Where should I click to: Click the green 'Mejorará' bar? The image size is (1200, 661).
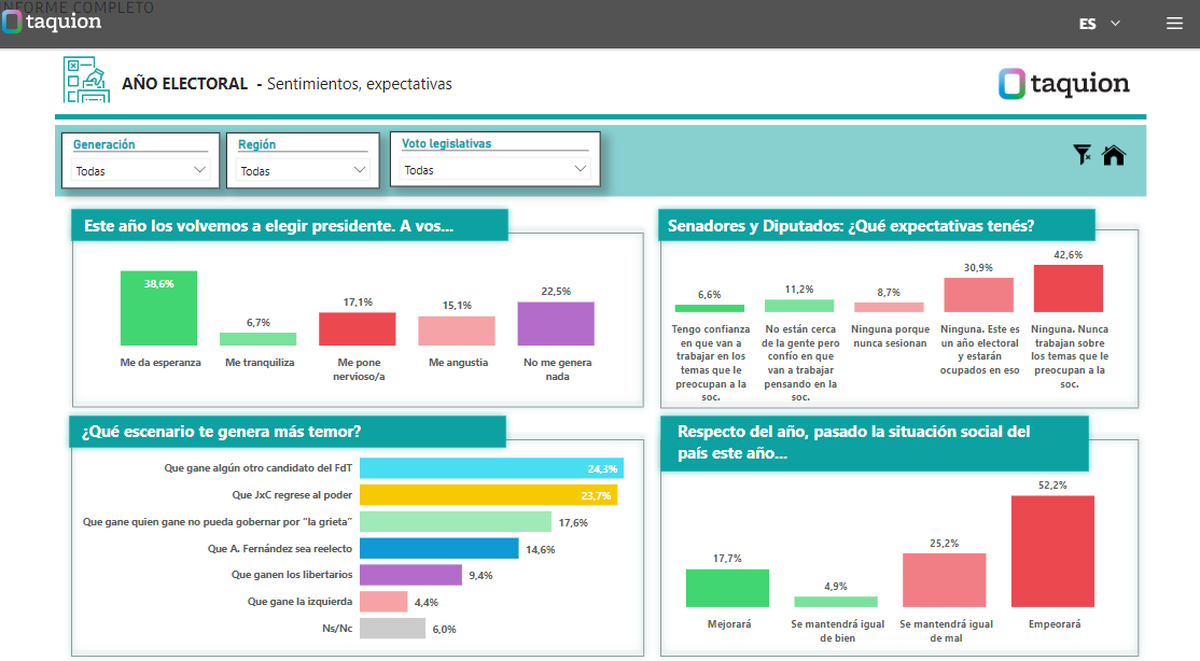click(727, 588)
